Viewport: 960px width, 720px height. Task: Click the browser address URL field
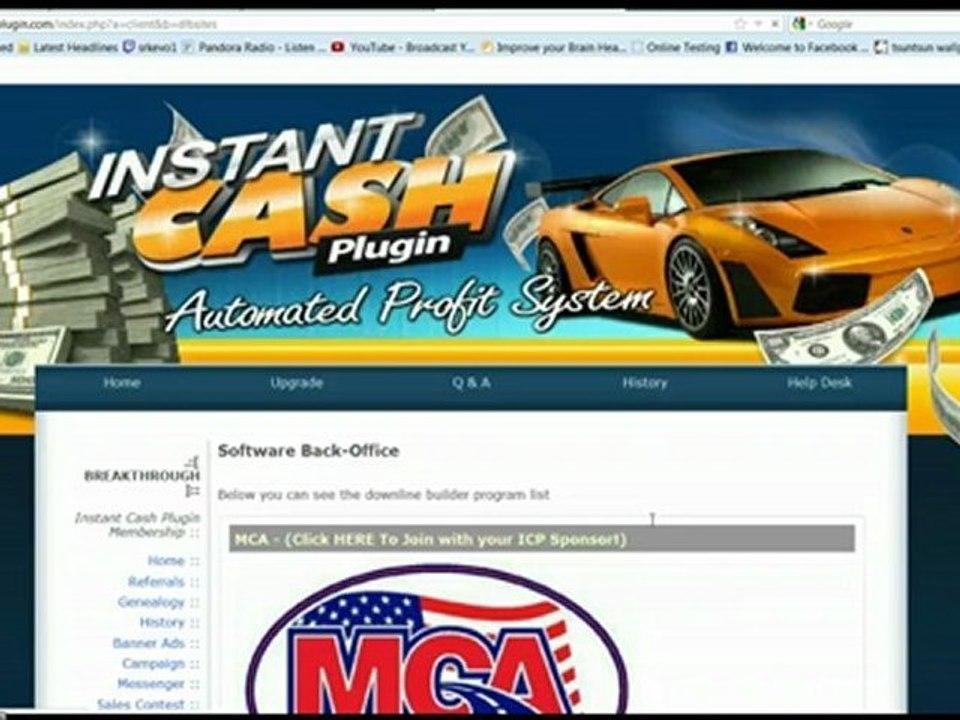pos(361,24)
